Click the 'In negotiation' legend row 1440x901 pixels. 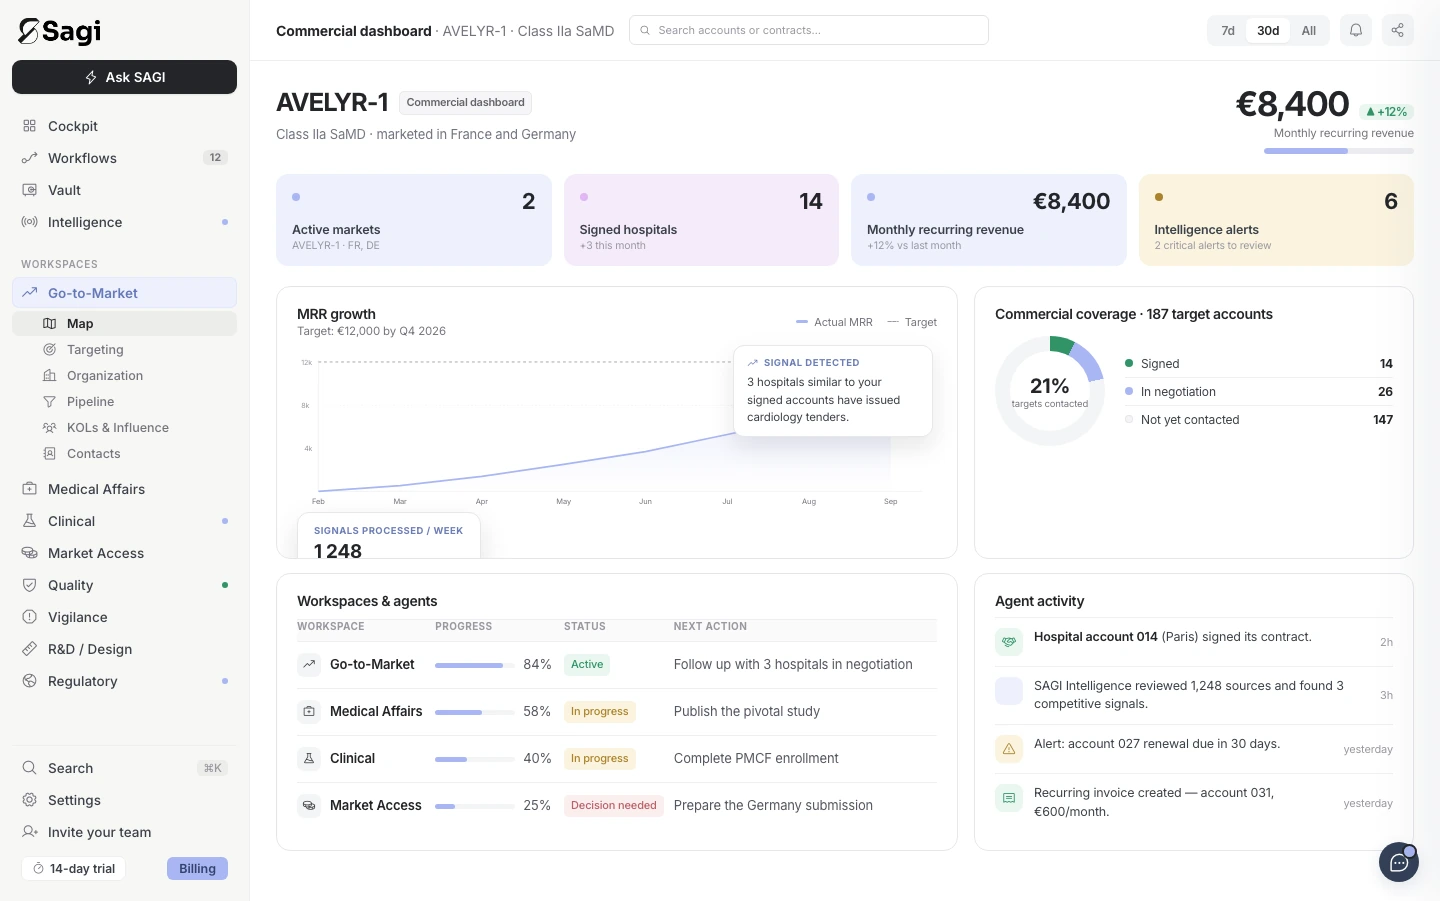point(1259,392)
